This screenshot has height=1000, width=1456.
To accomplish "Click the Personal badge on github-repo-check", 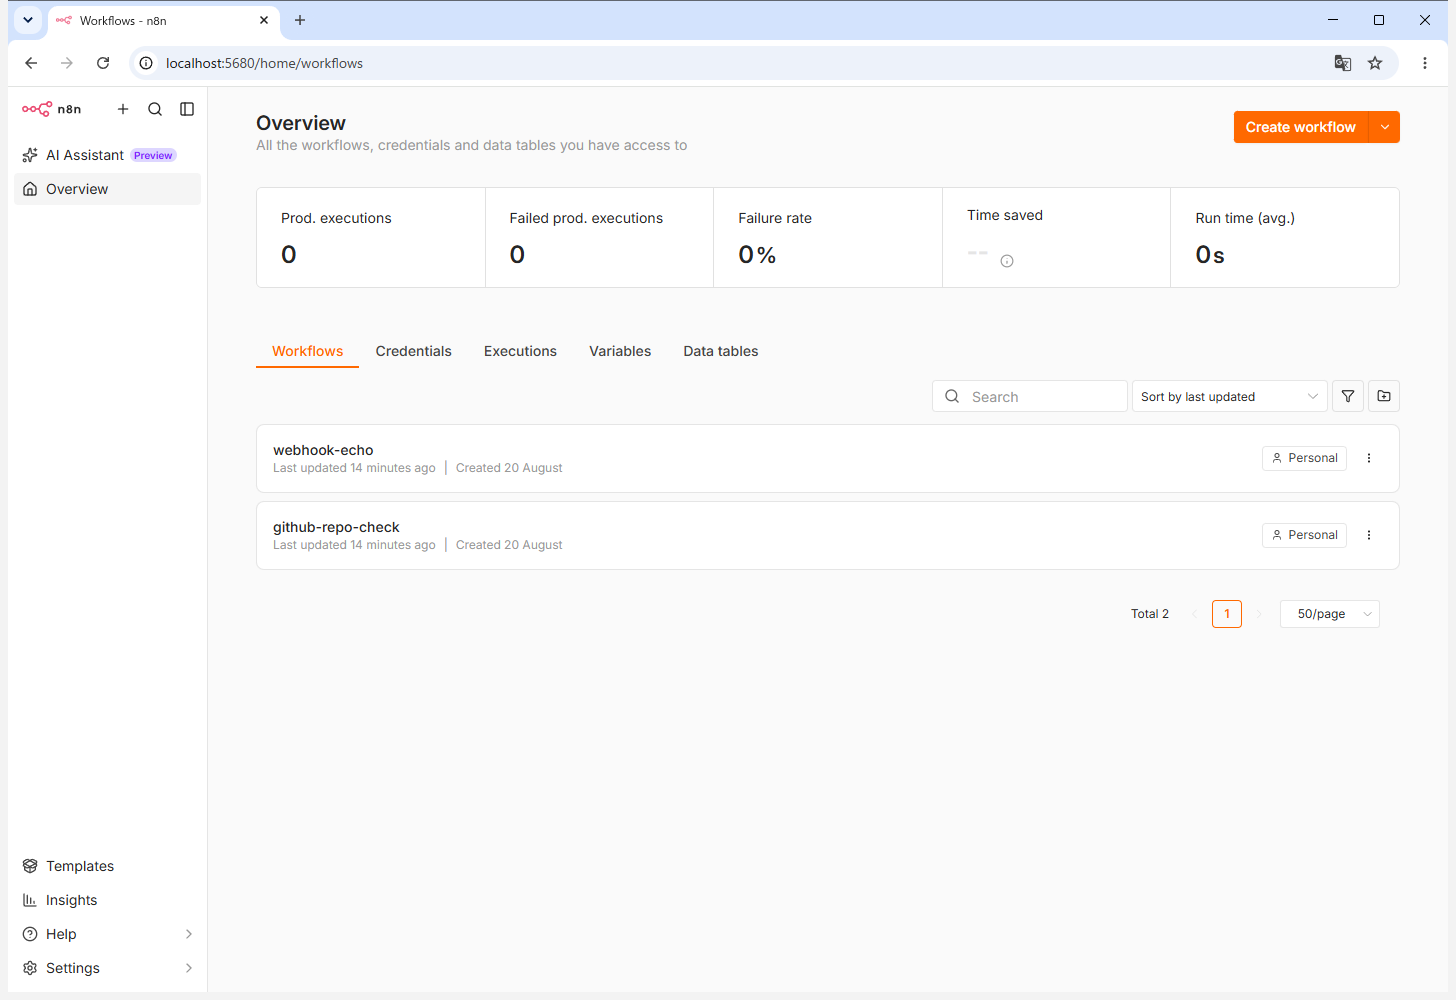I will click(x=1304, y=535).
